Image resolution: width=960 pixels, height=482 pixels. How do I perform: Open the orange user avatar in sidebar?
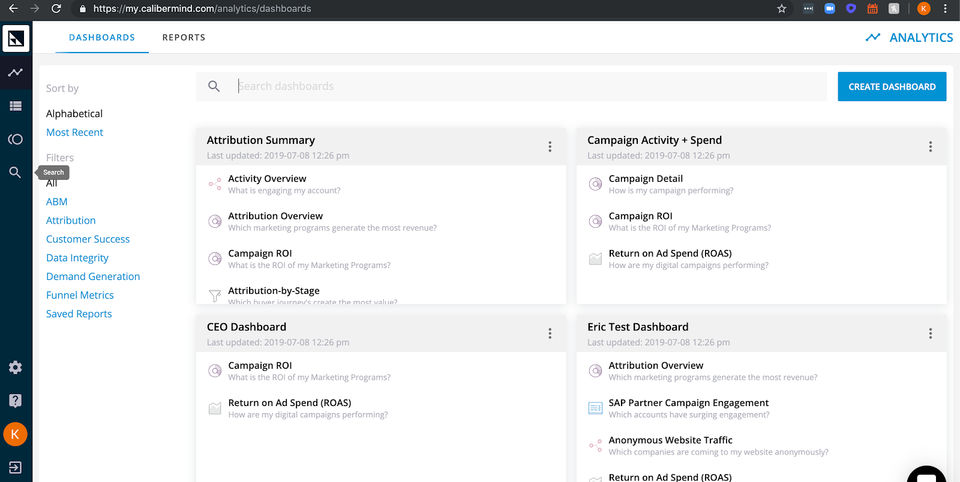(16, 434)
